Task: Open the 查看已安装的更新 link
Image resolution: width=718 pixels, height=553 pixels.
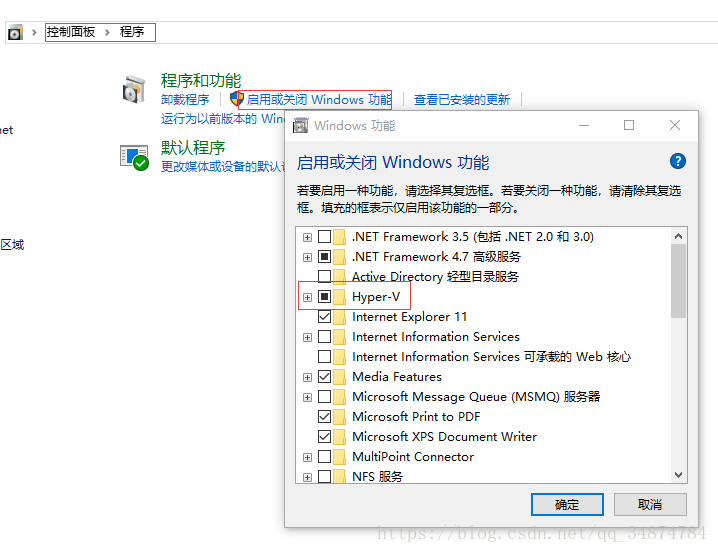Action: [x=462, y=99]
